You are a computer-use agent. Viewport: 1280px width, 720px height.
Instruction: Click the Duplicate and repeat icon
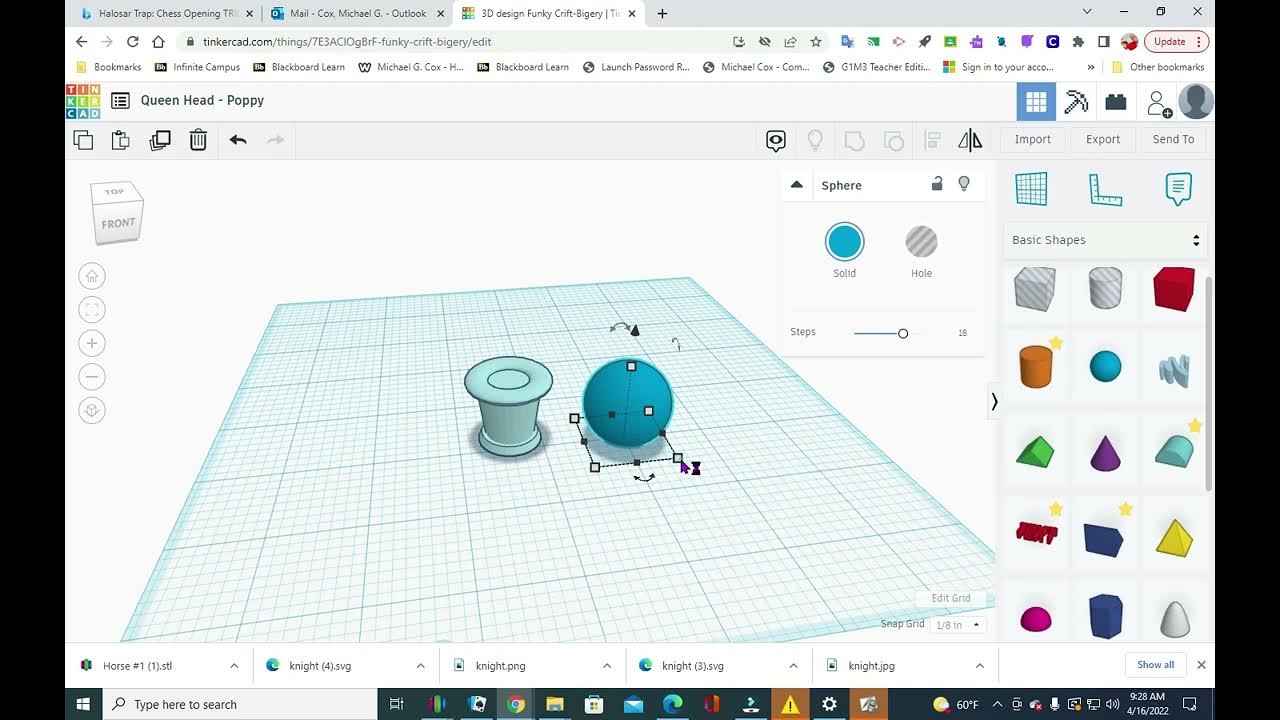point(160,140)
